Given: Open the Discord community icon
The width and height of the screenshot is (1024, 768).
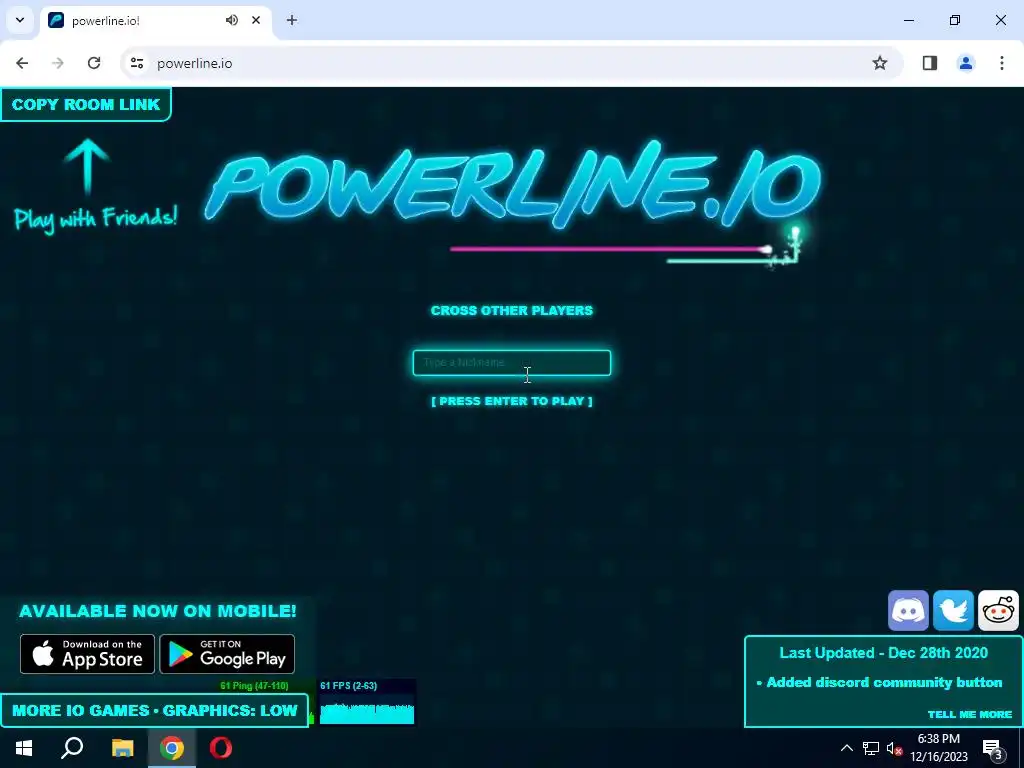Looking at the screenshot, I should point(908,611).
